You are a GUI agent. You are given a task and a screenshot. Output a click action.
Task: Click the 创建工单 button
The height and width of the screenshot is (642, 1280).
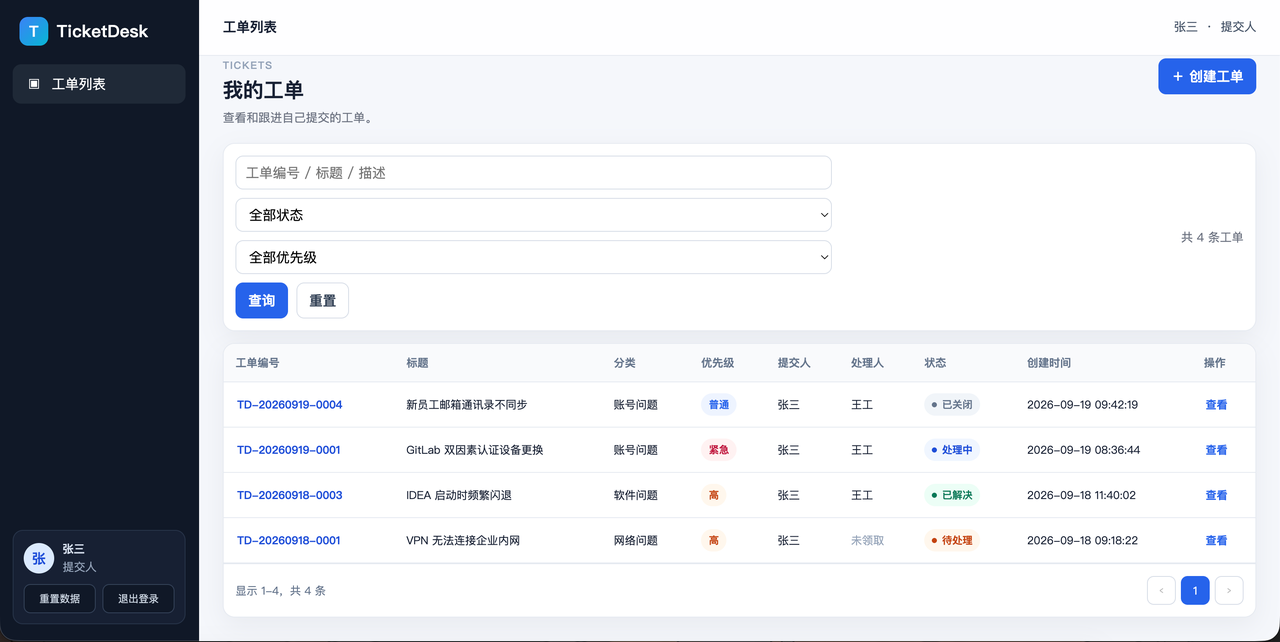[1207, 76]
